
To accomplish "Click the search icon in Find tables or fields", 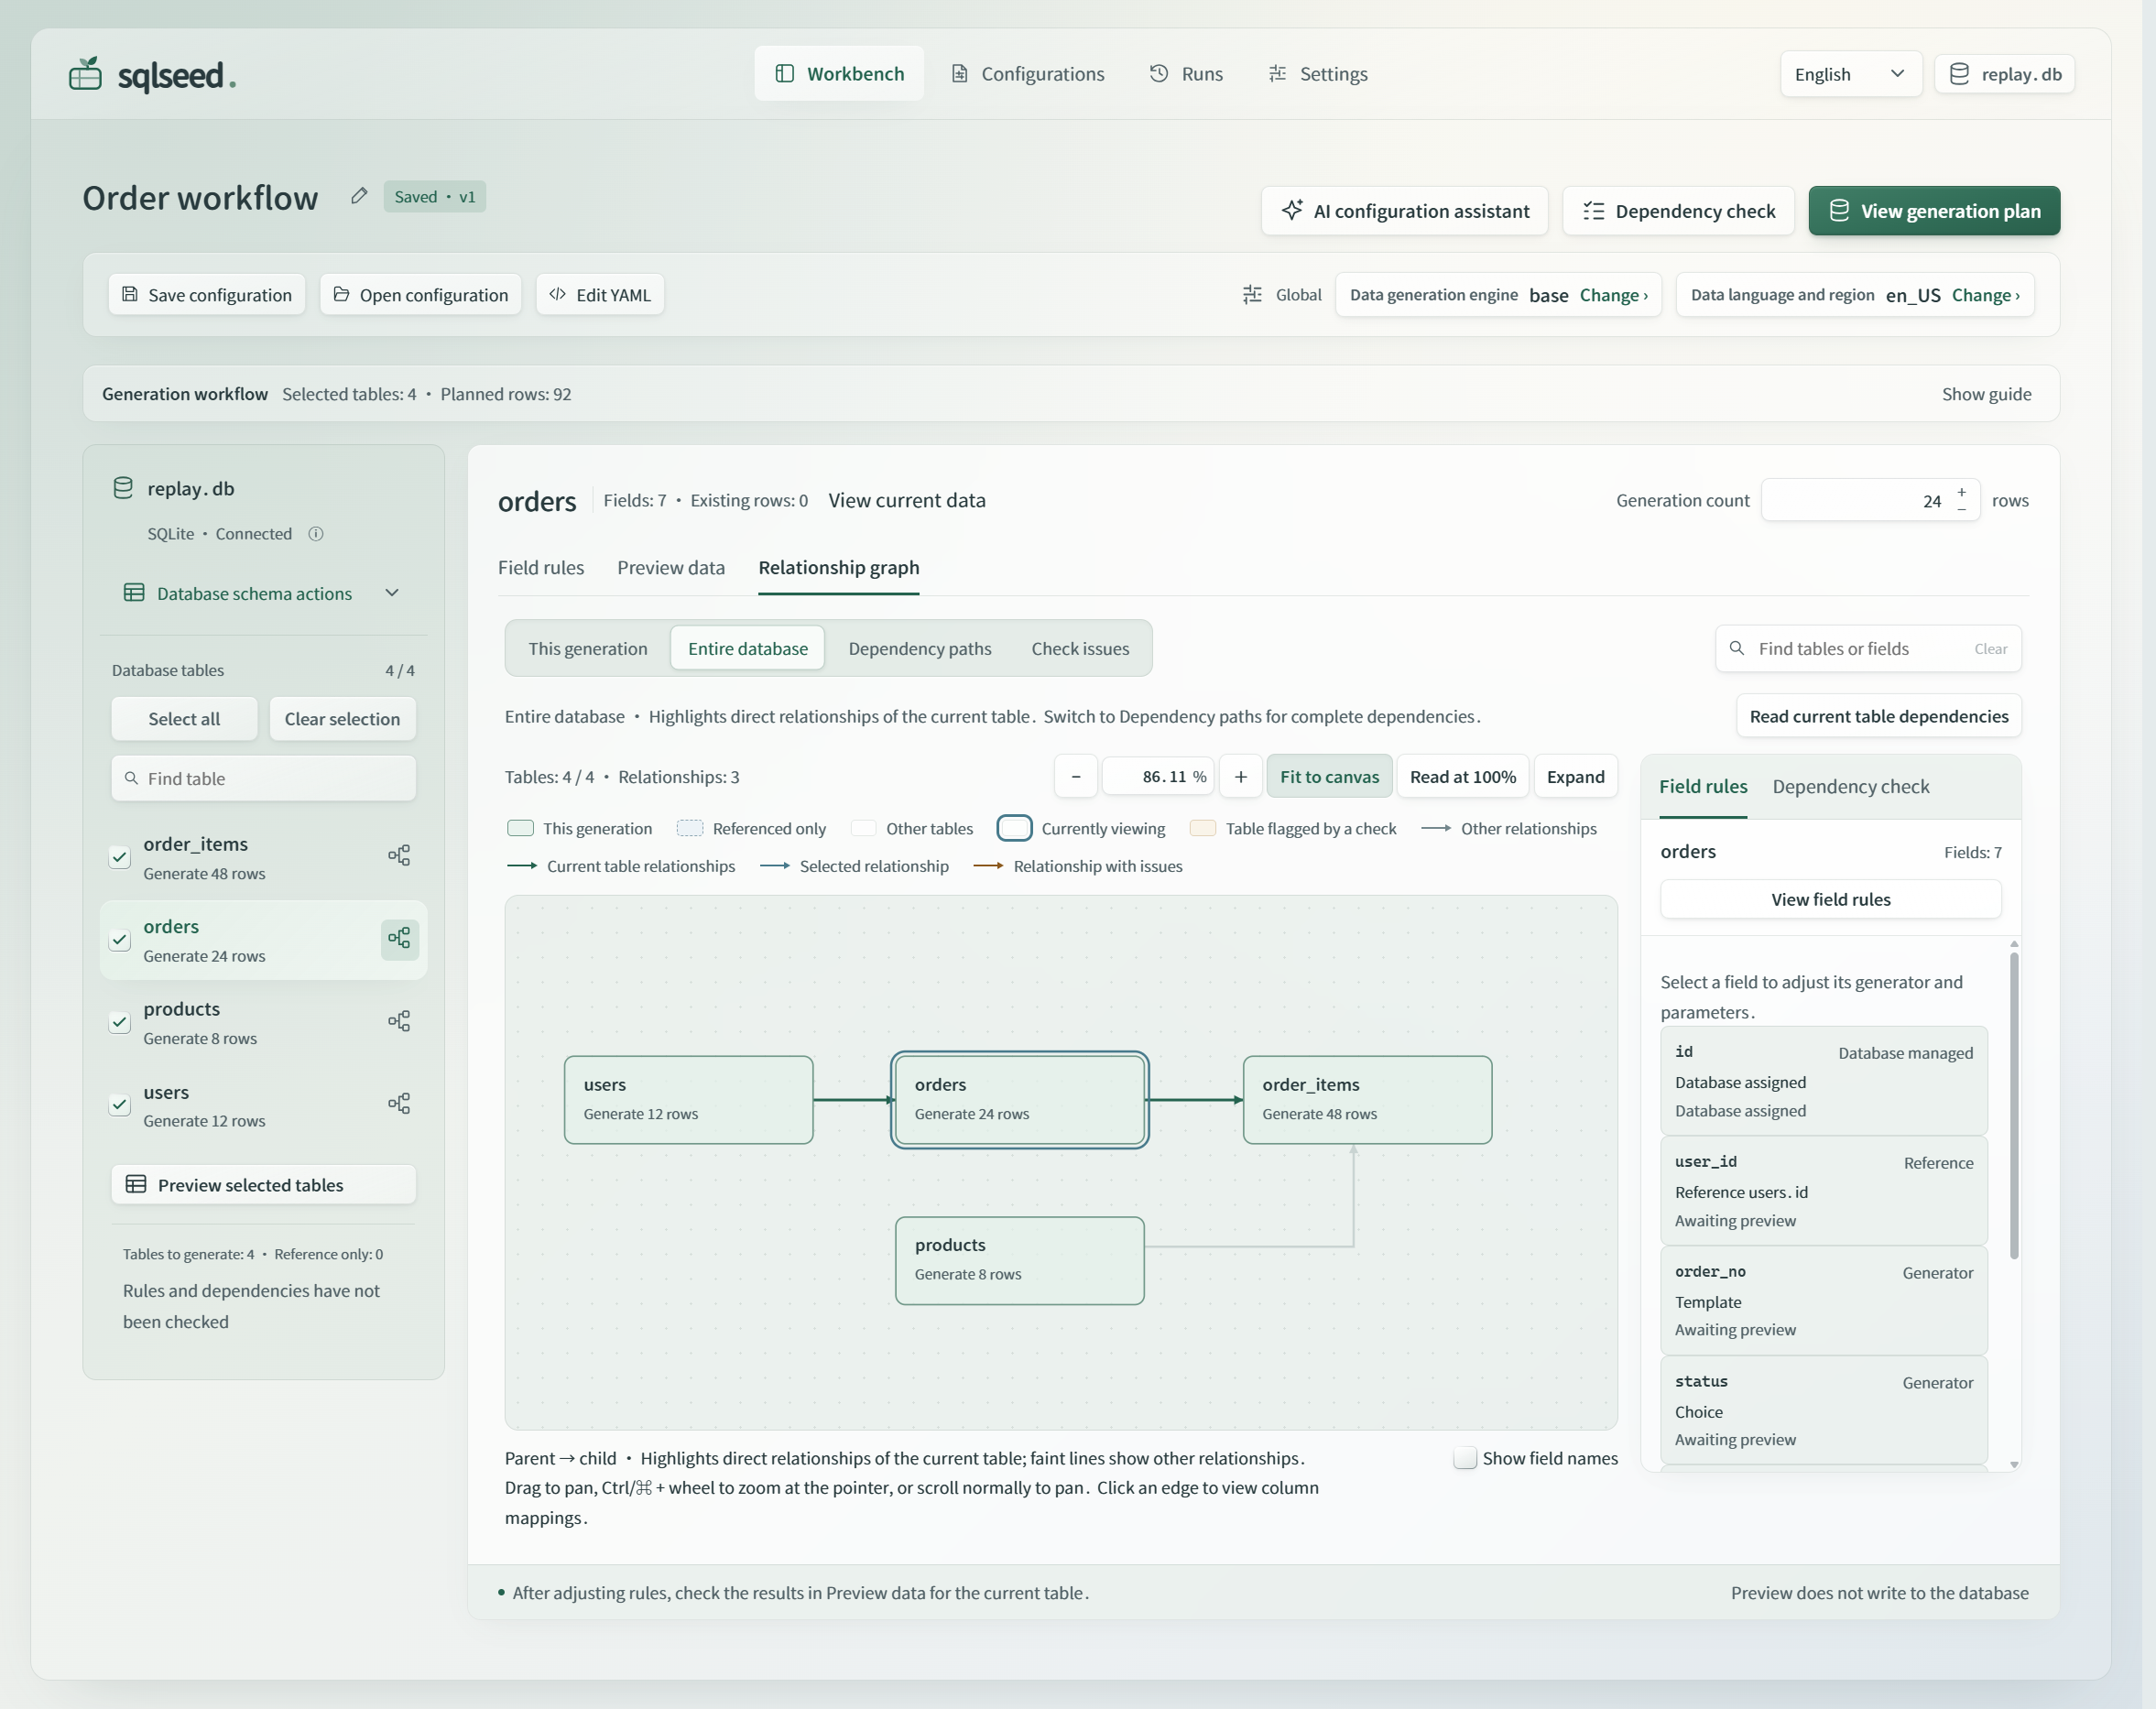I will pos(1737,648).
